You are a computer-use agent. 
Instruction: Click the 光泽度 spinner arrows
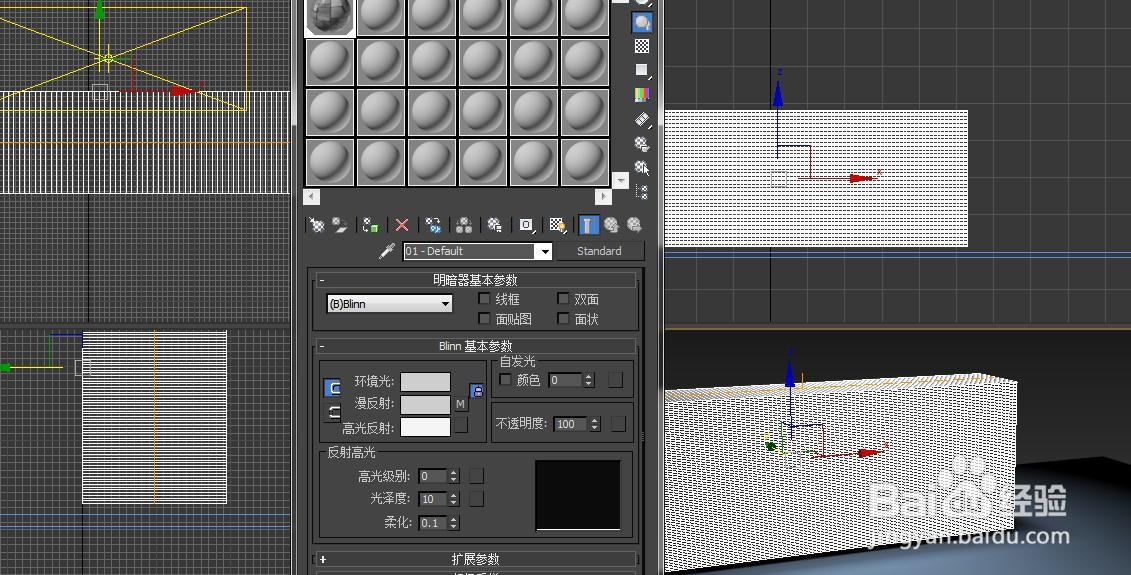[454, 499]
